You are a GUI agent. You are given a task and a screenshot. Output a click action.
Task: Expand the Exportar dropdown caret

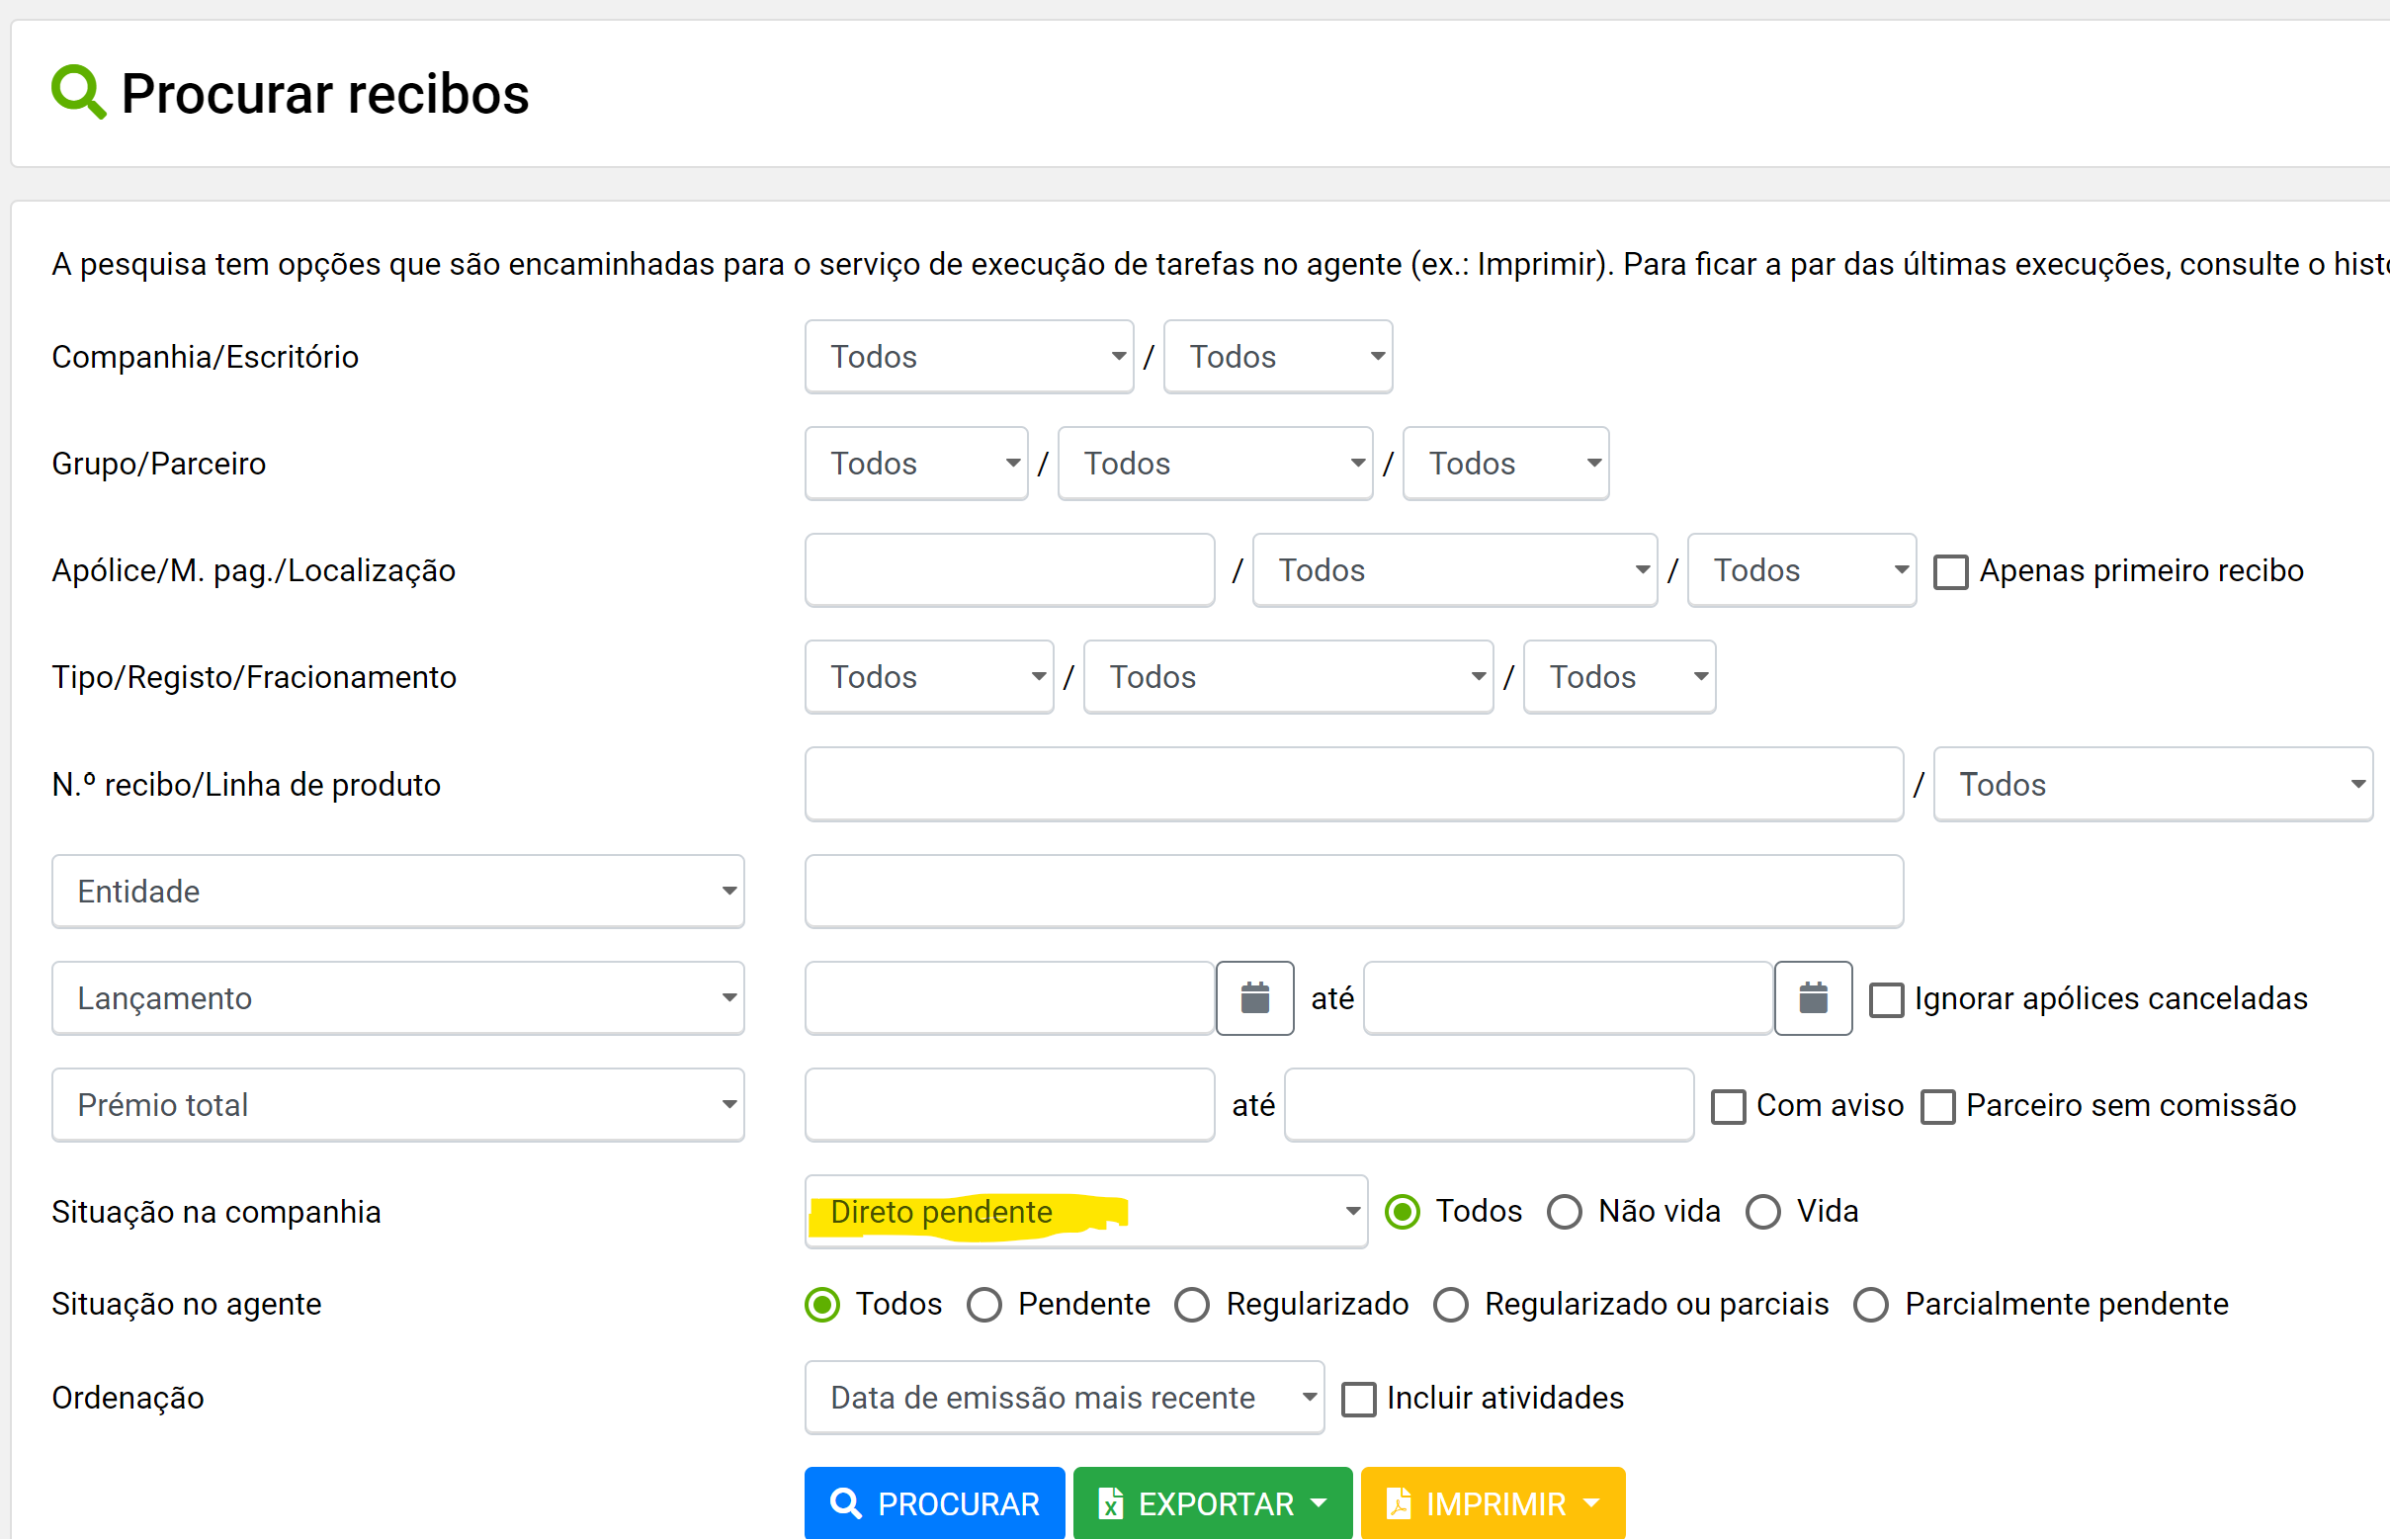pos(1318,1503)
